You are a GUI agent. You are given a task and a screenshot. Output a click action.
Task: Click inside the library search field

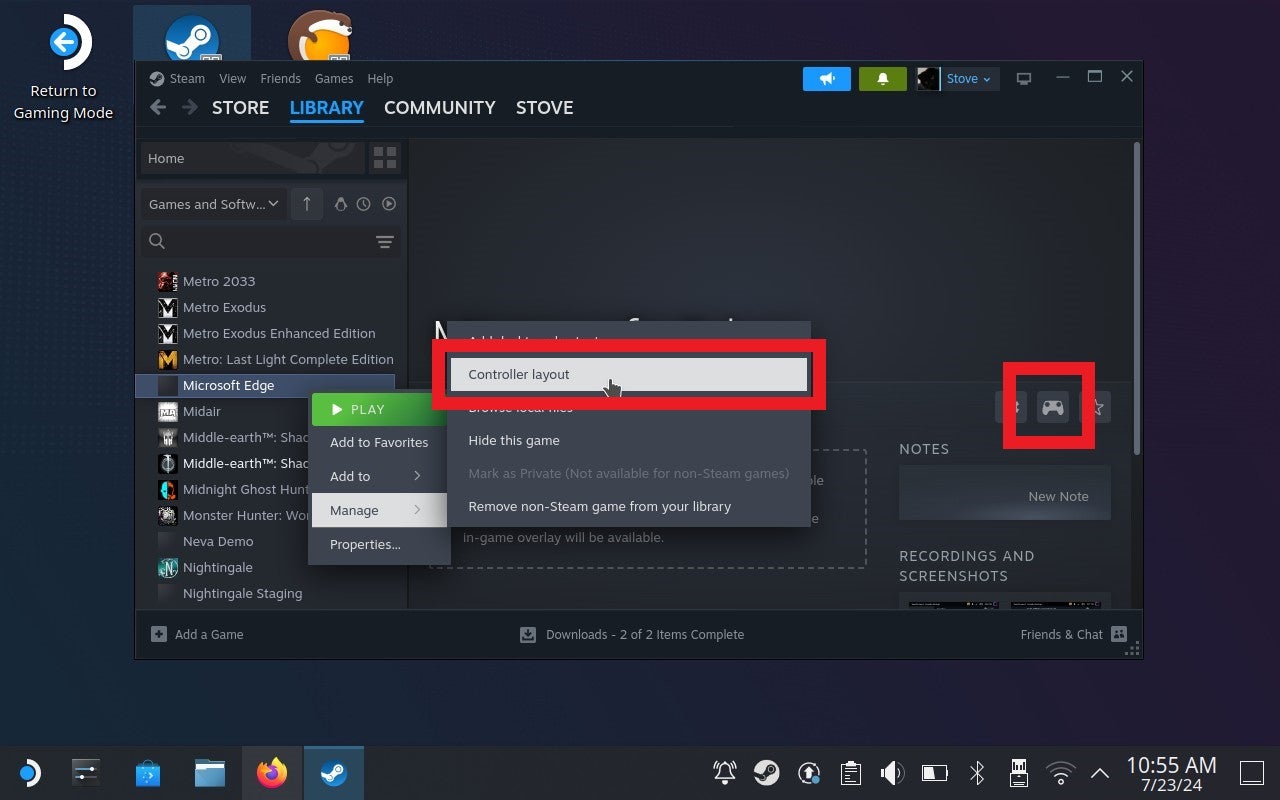250,241
